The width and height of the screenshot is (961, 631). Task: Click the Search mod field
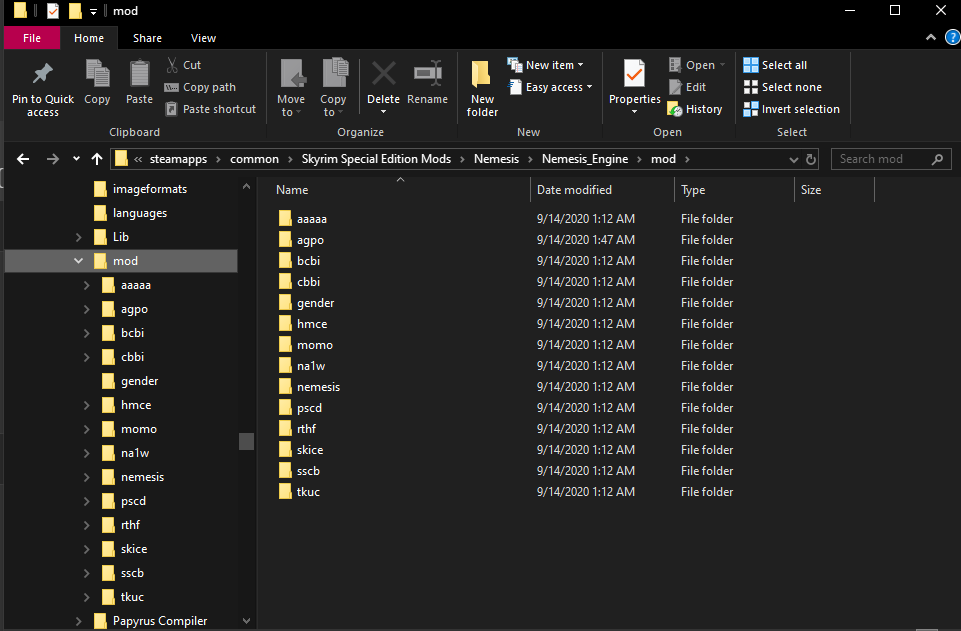pyautogui.click(x=891, y=159)
